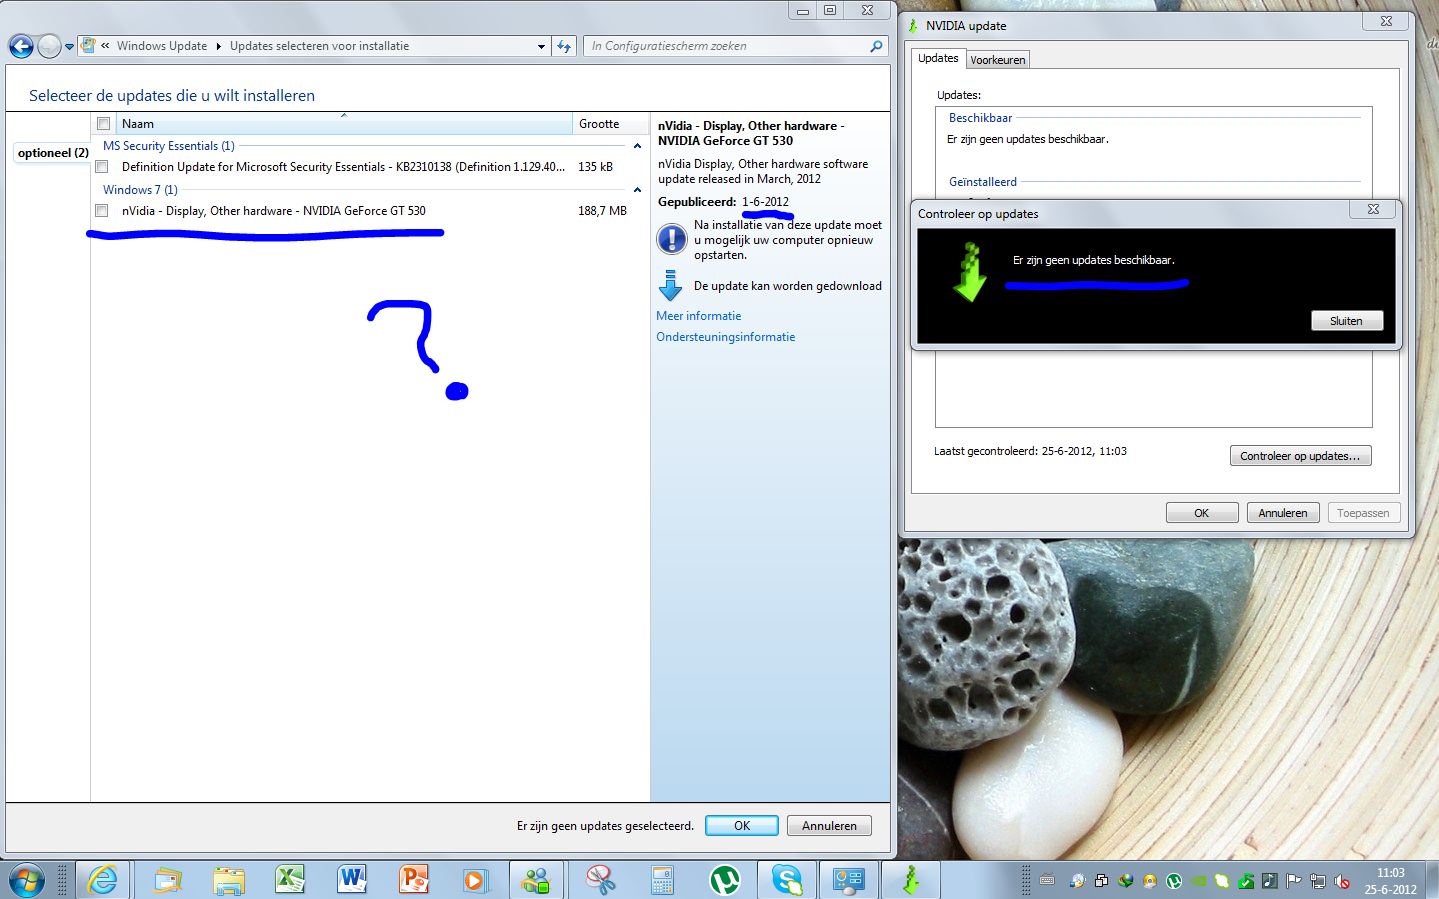
Task: Select the MS Security Essentials (1) group label
Action: pyautogui.click(x=168, y=146)
